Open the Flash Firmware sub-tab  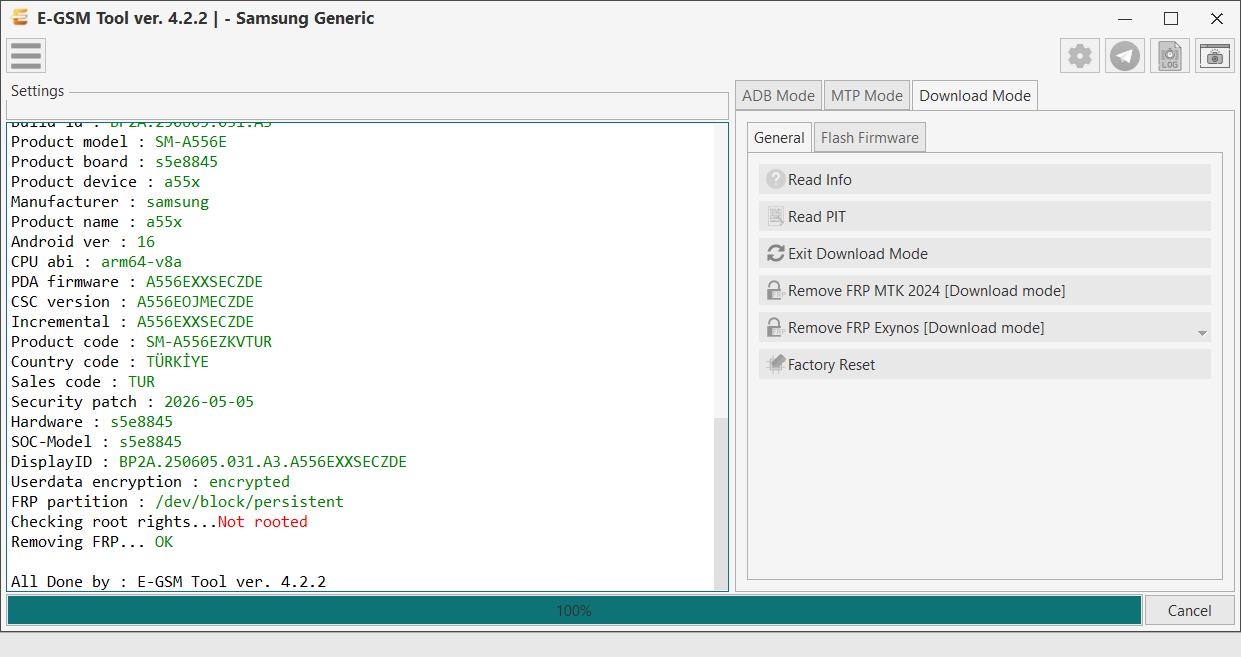[870, 138]
